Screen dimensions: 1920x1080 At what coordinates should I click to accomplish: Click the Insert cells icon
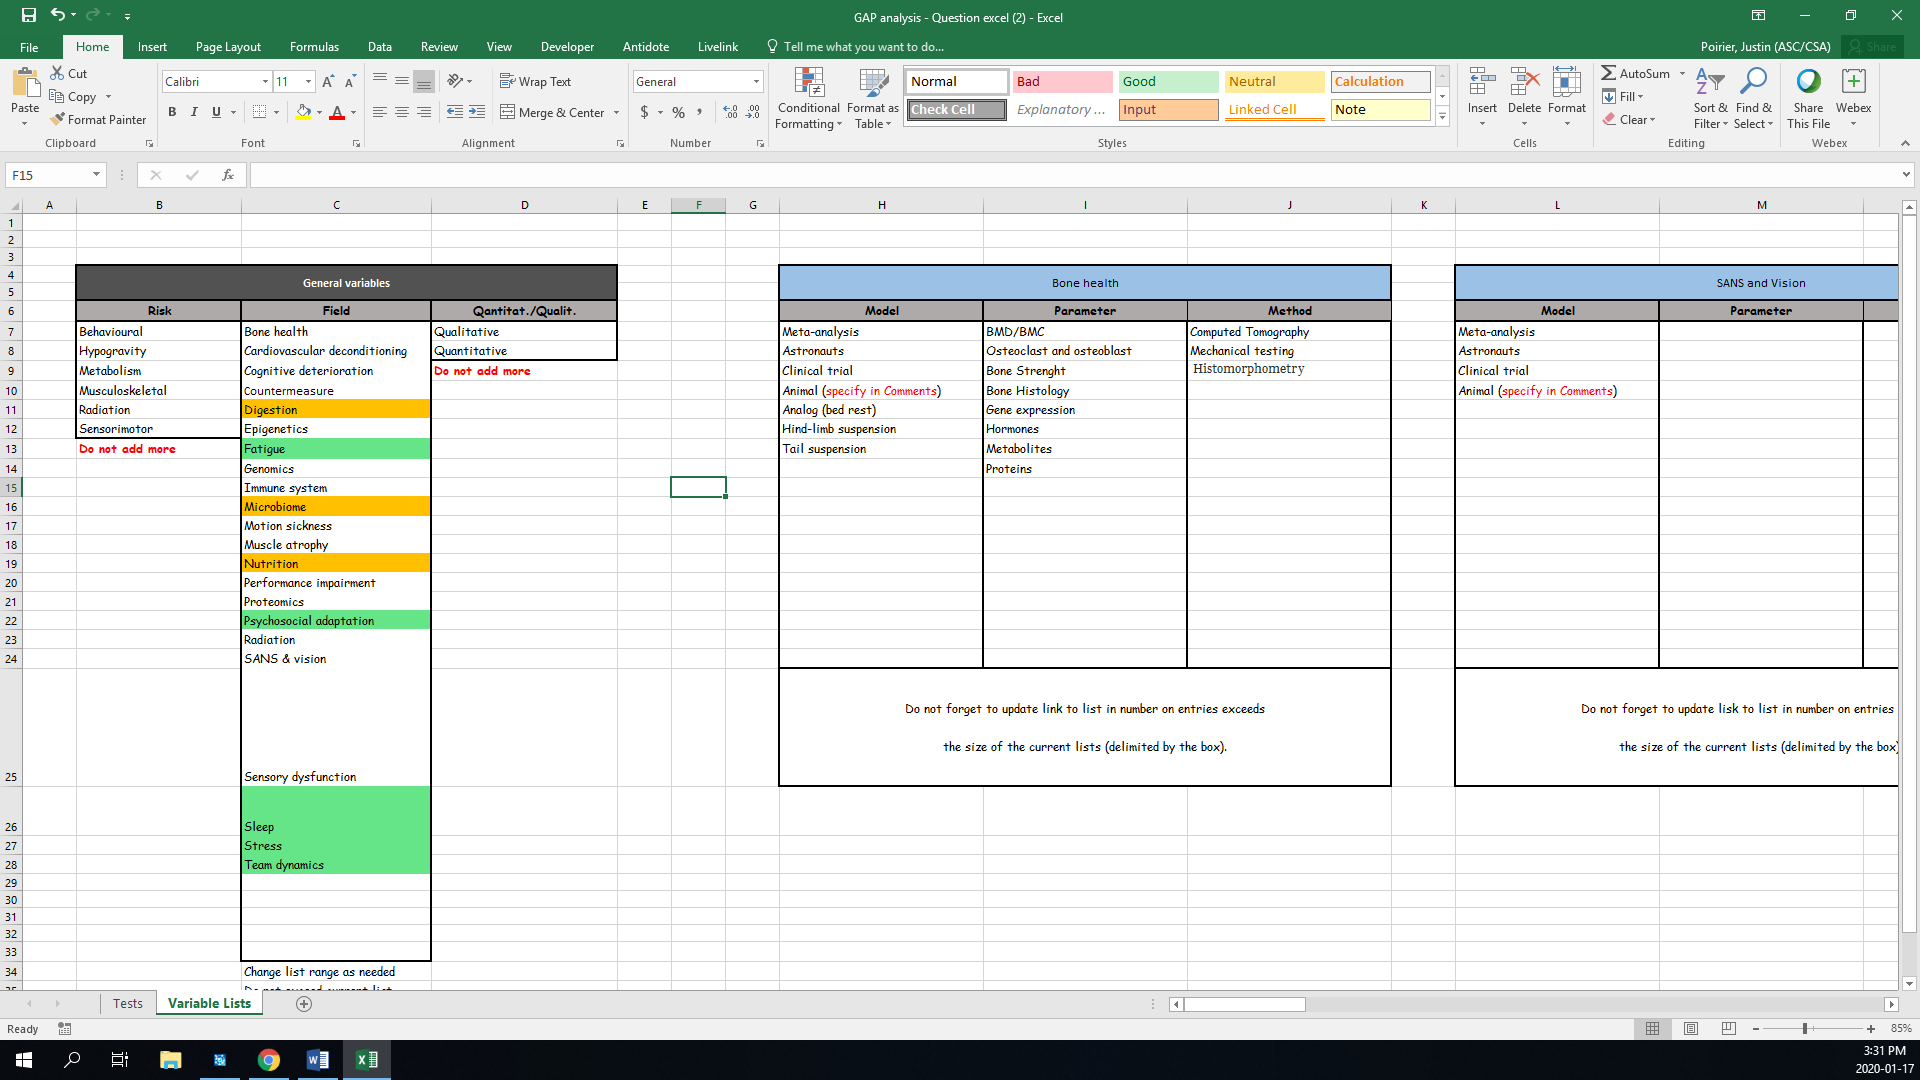pos(1482,84)
